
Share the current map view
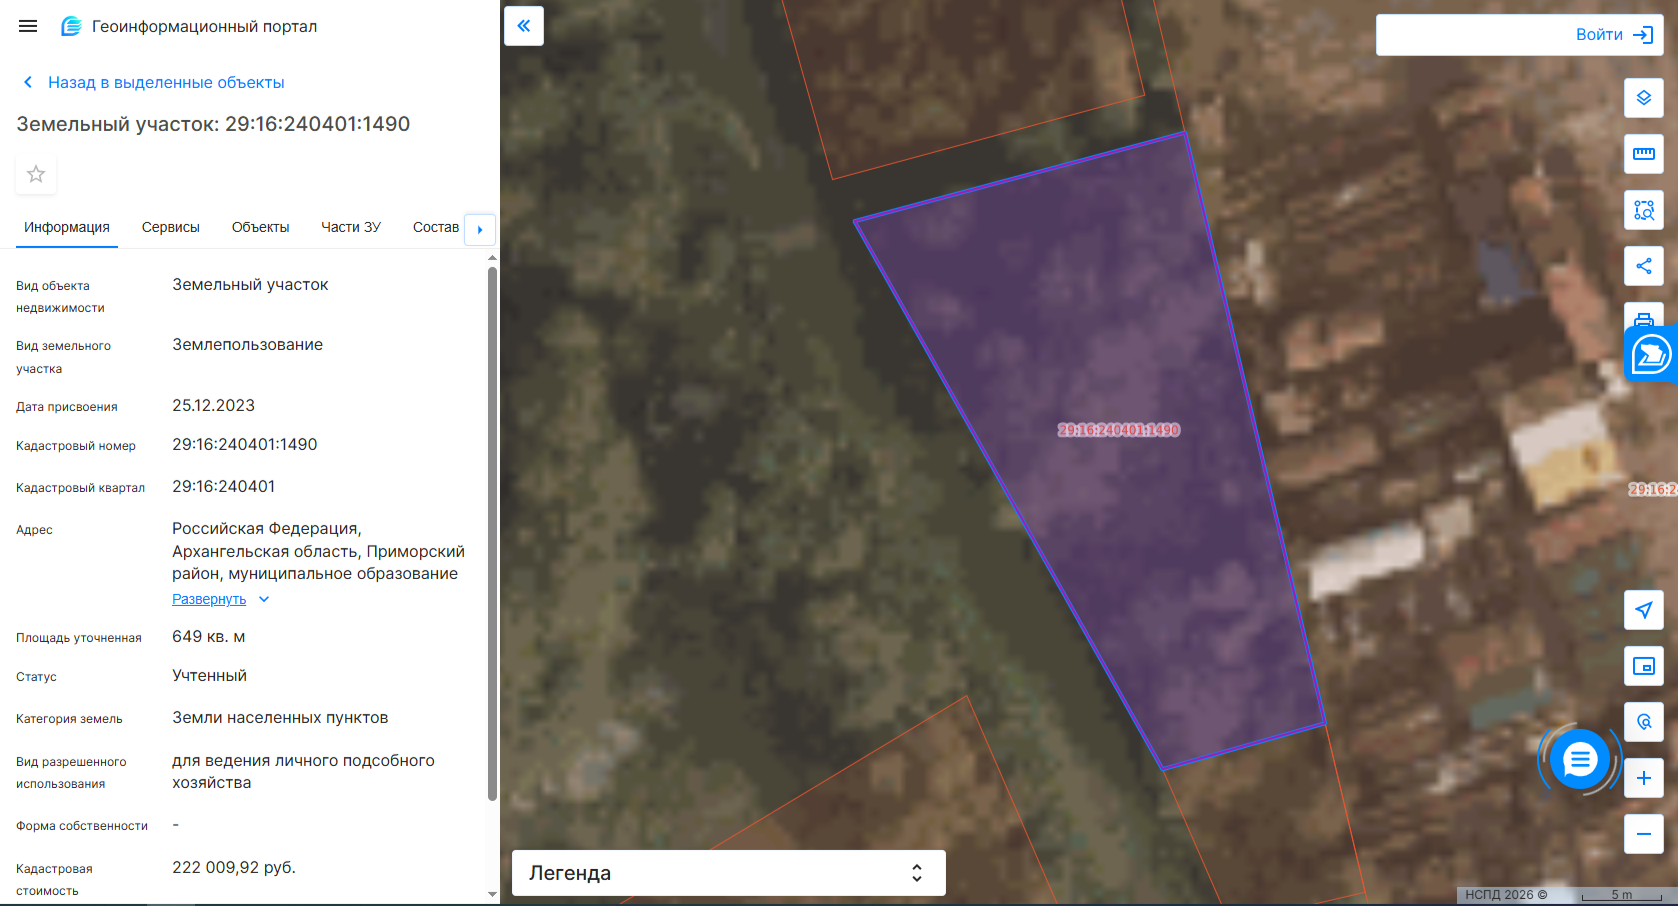pyautogui.click(x=1644, y=266)
